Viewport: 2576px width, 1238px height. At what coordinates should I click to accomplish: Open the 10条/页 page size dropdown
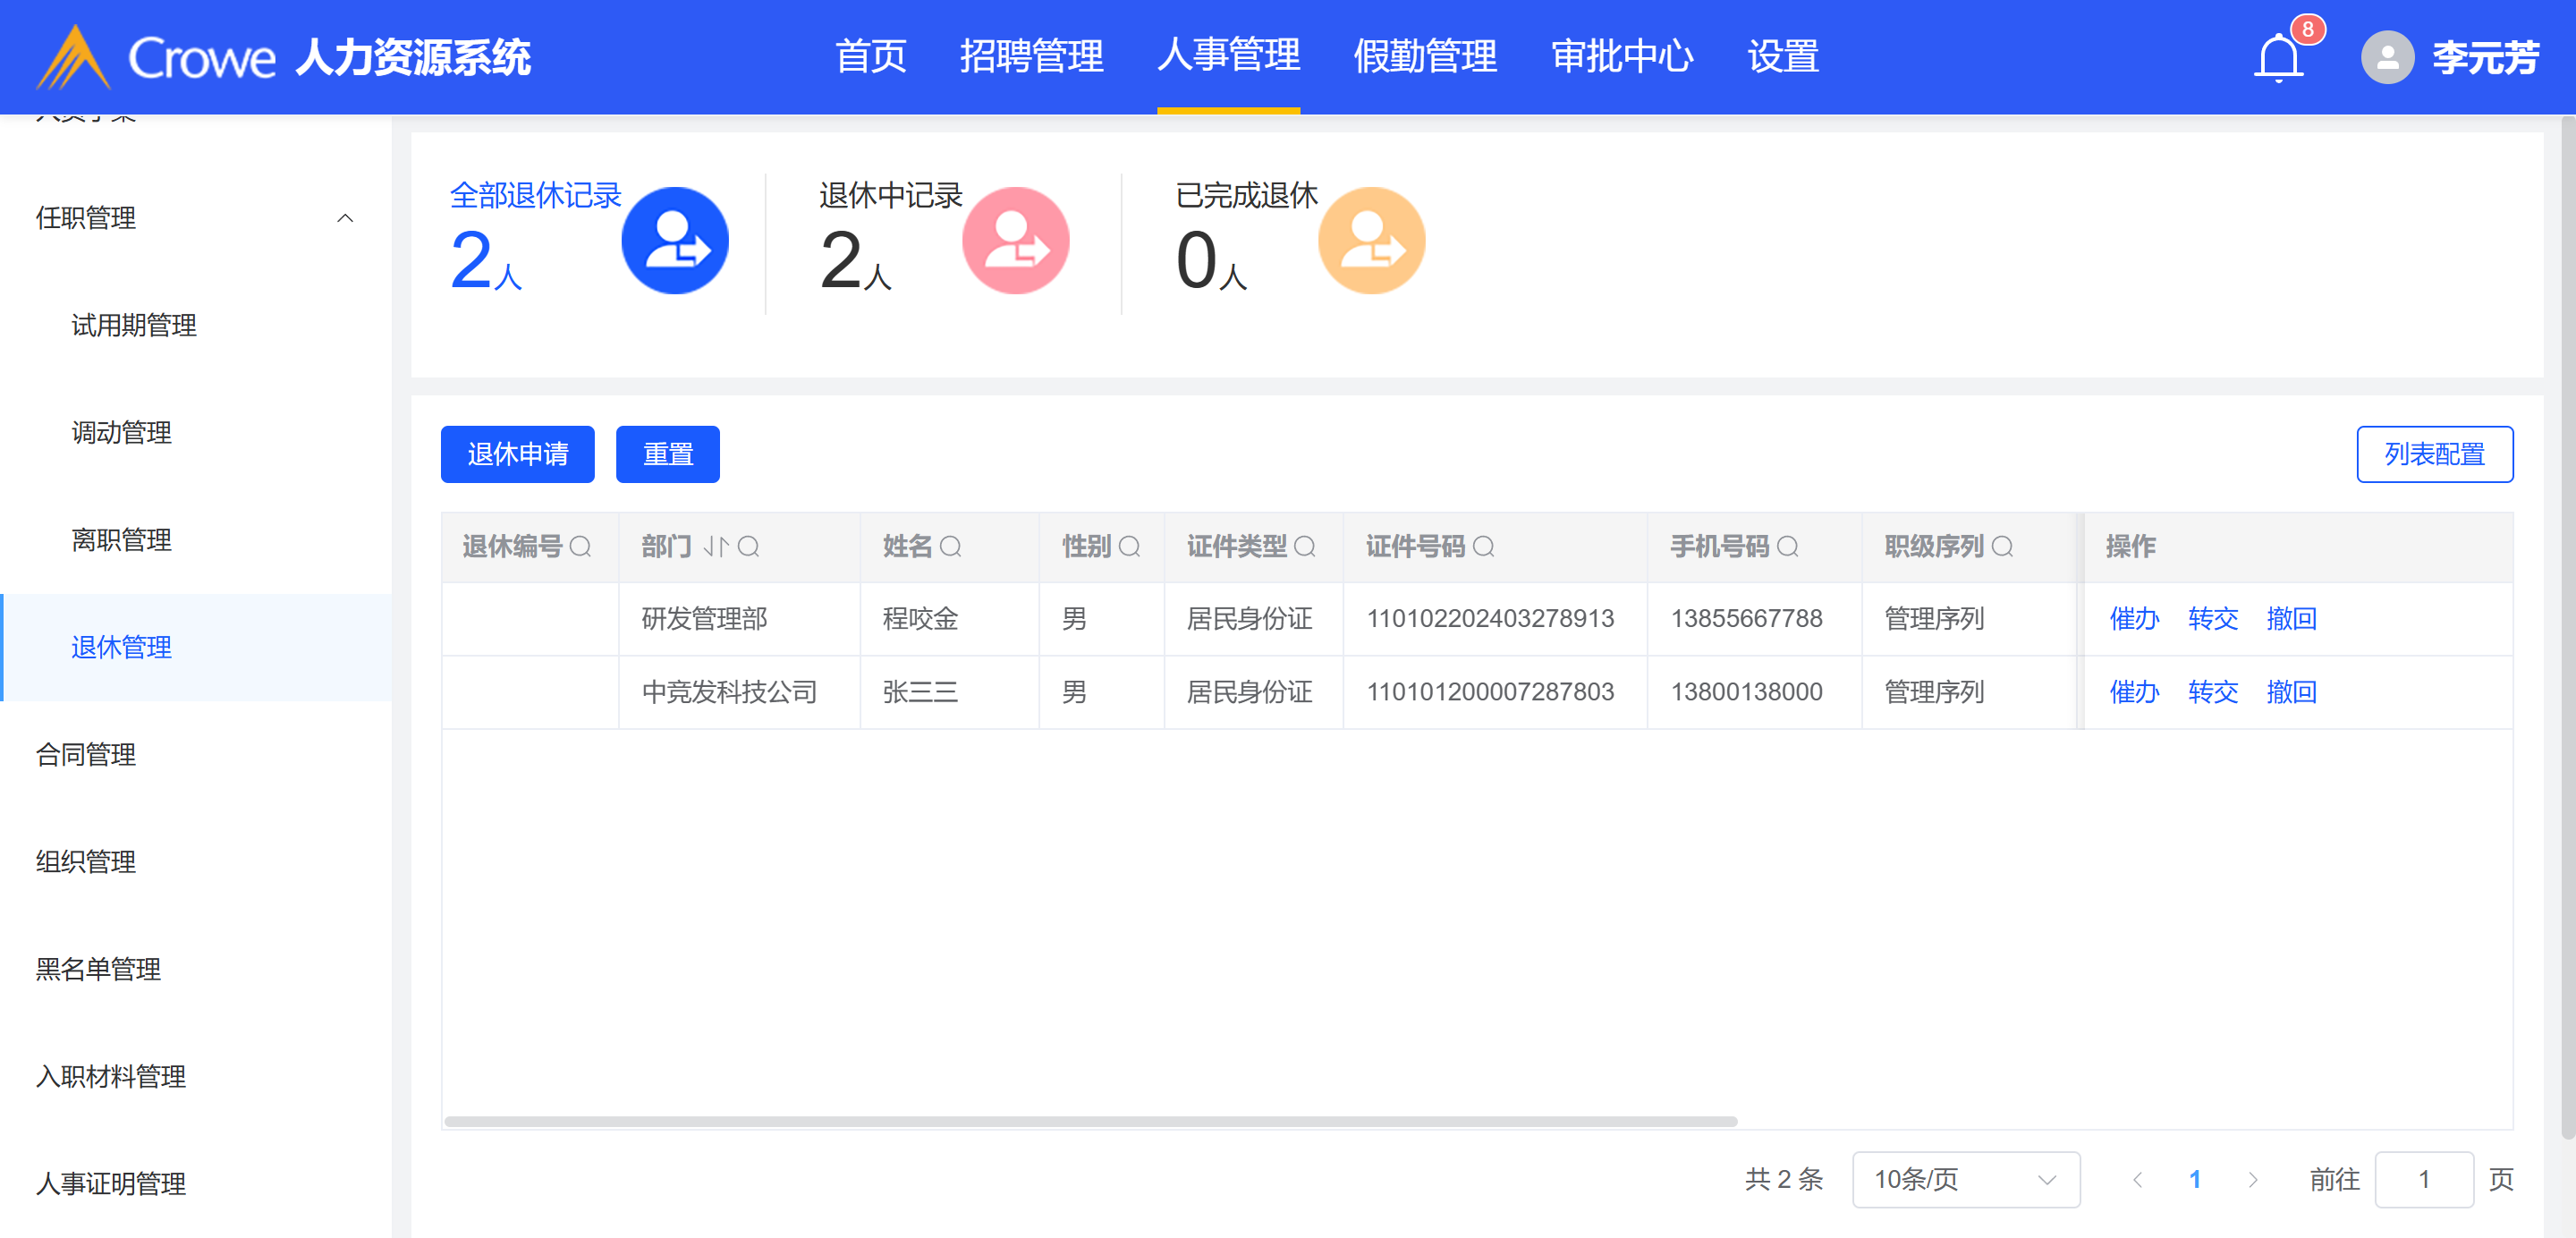(1964, 1179)
